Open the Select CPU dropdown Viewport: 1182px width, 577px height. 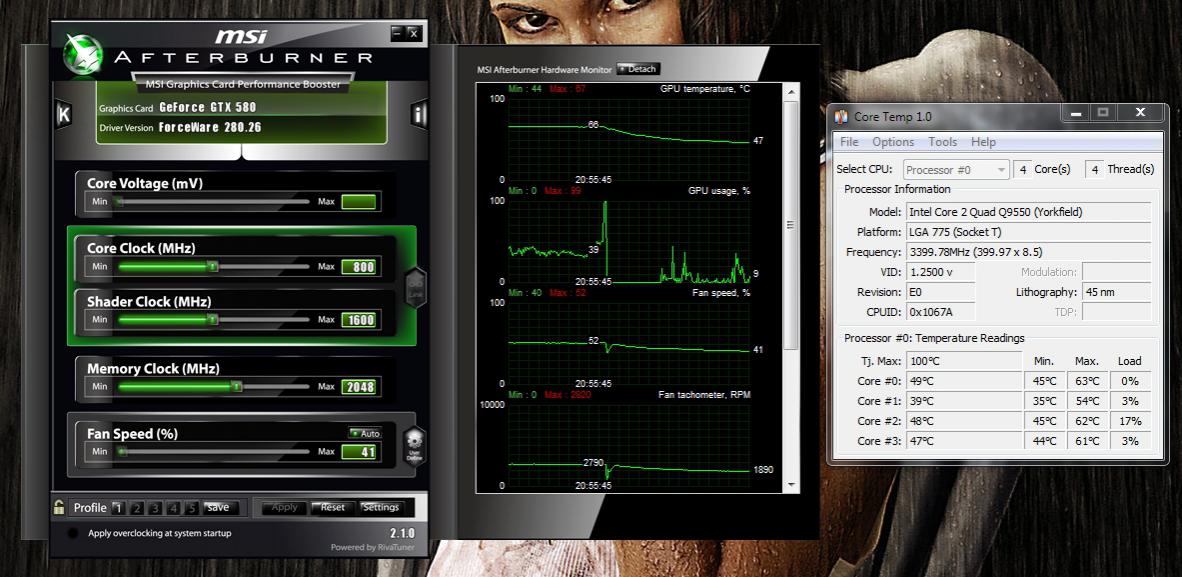[955, 170]
